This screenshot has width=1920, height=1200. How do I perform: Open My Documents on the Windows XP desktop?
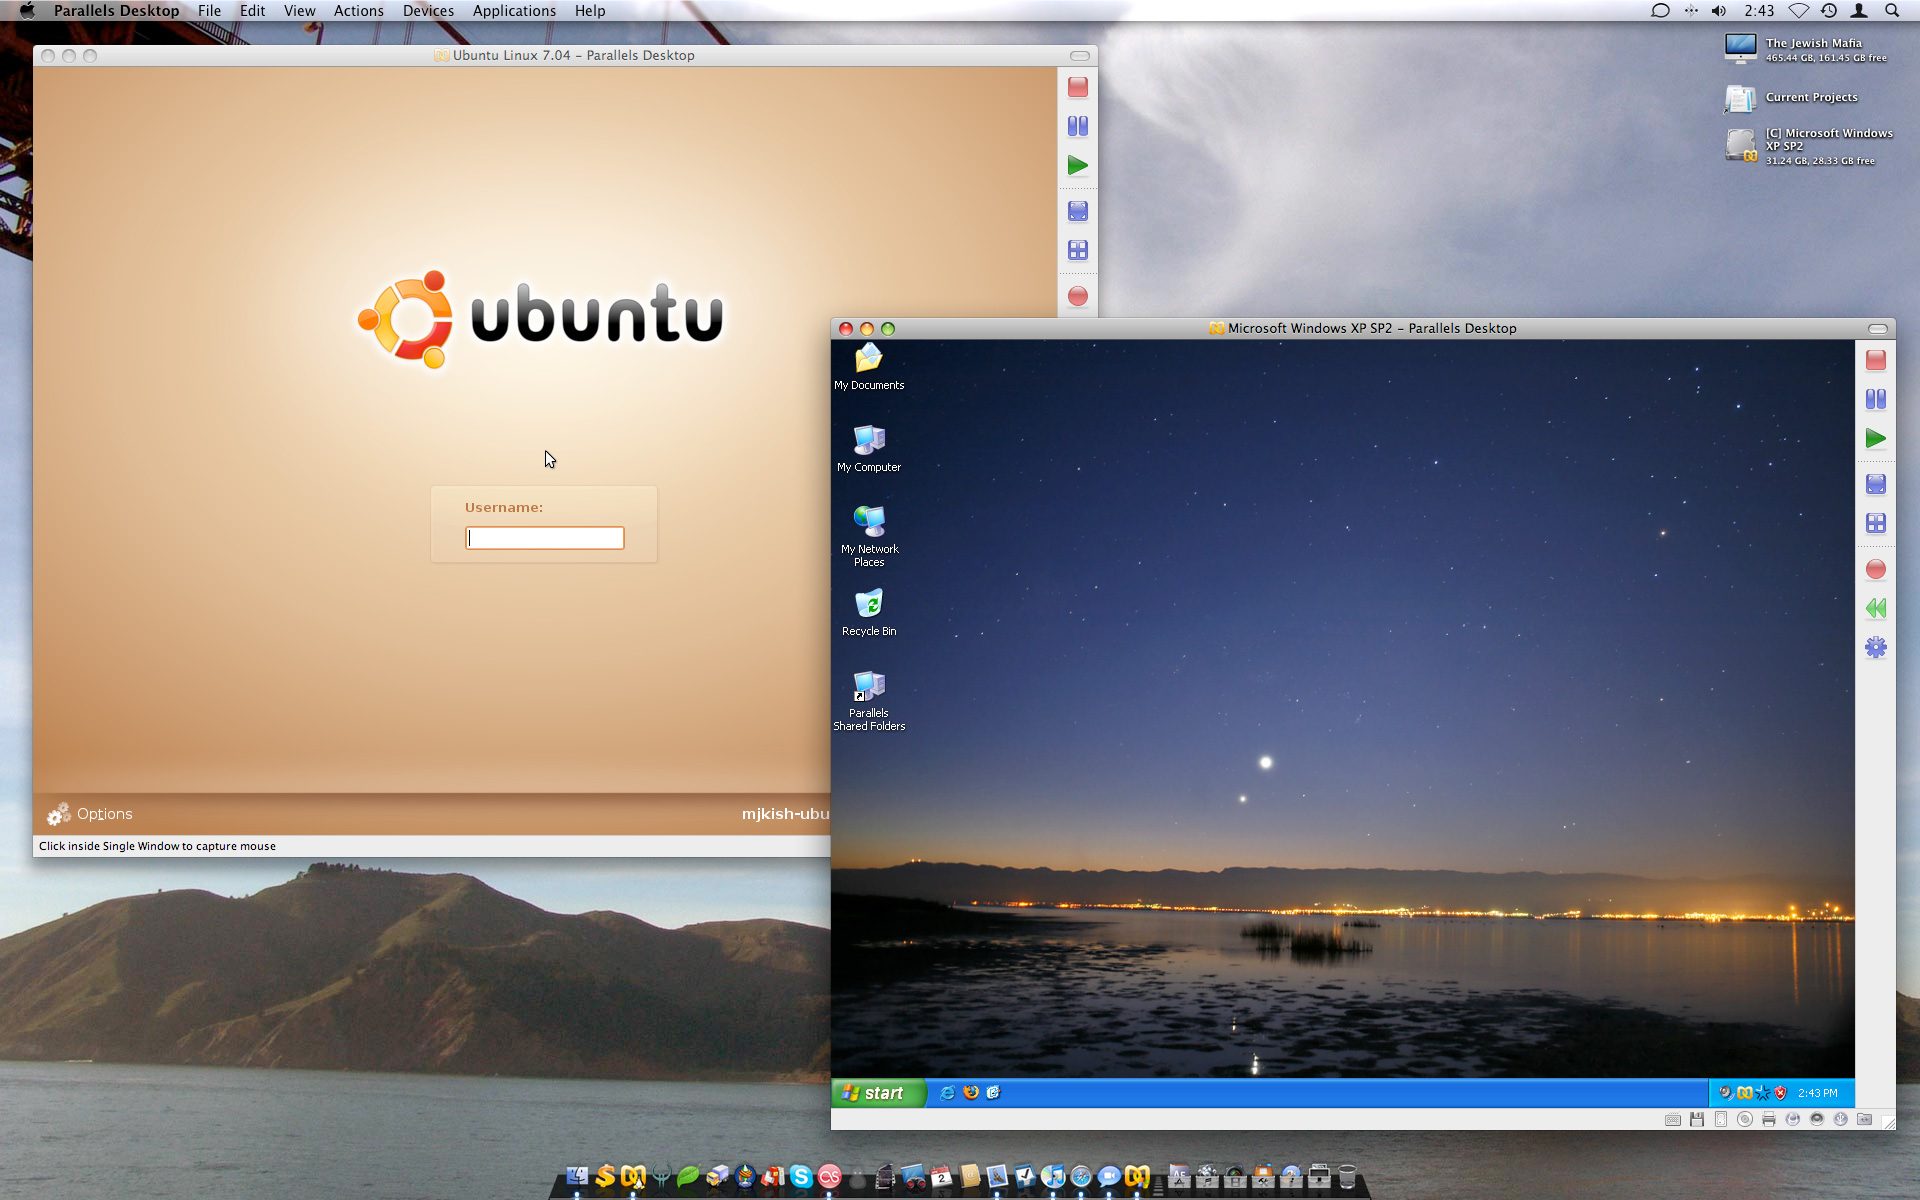point(869,366)
